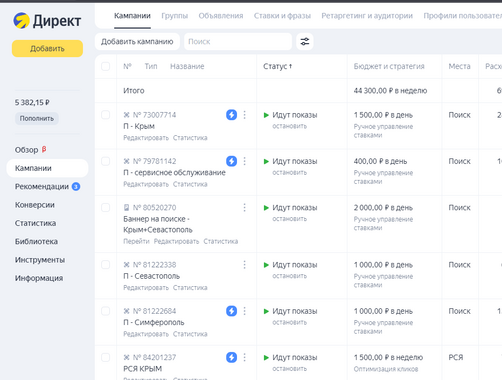Click Пополнить under the balance

point(37,118)
